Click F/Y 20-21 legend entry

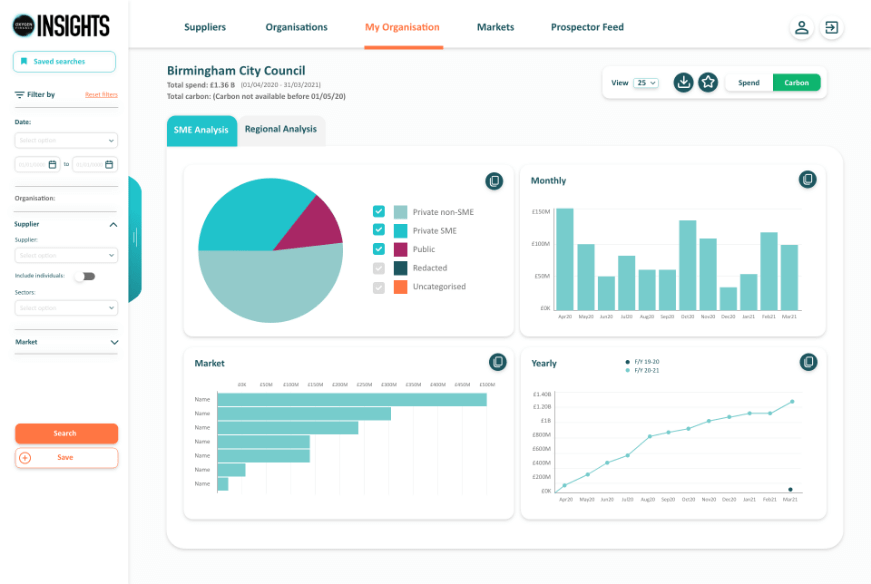tap(642, 370)
